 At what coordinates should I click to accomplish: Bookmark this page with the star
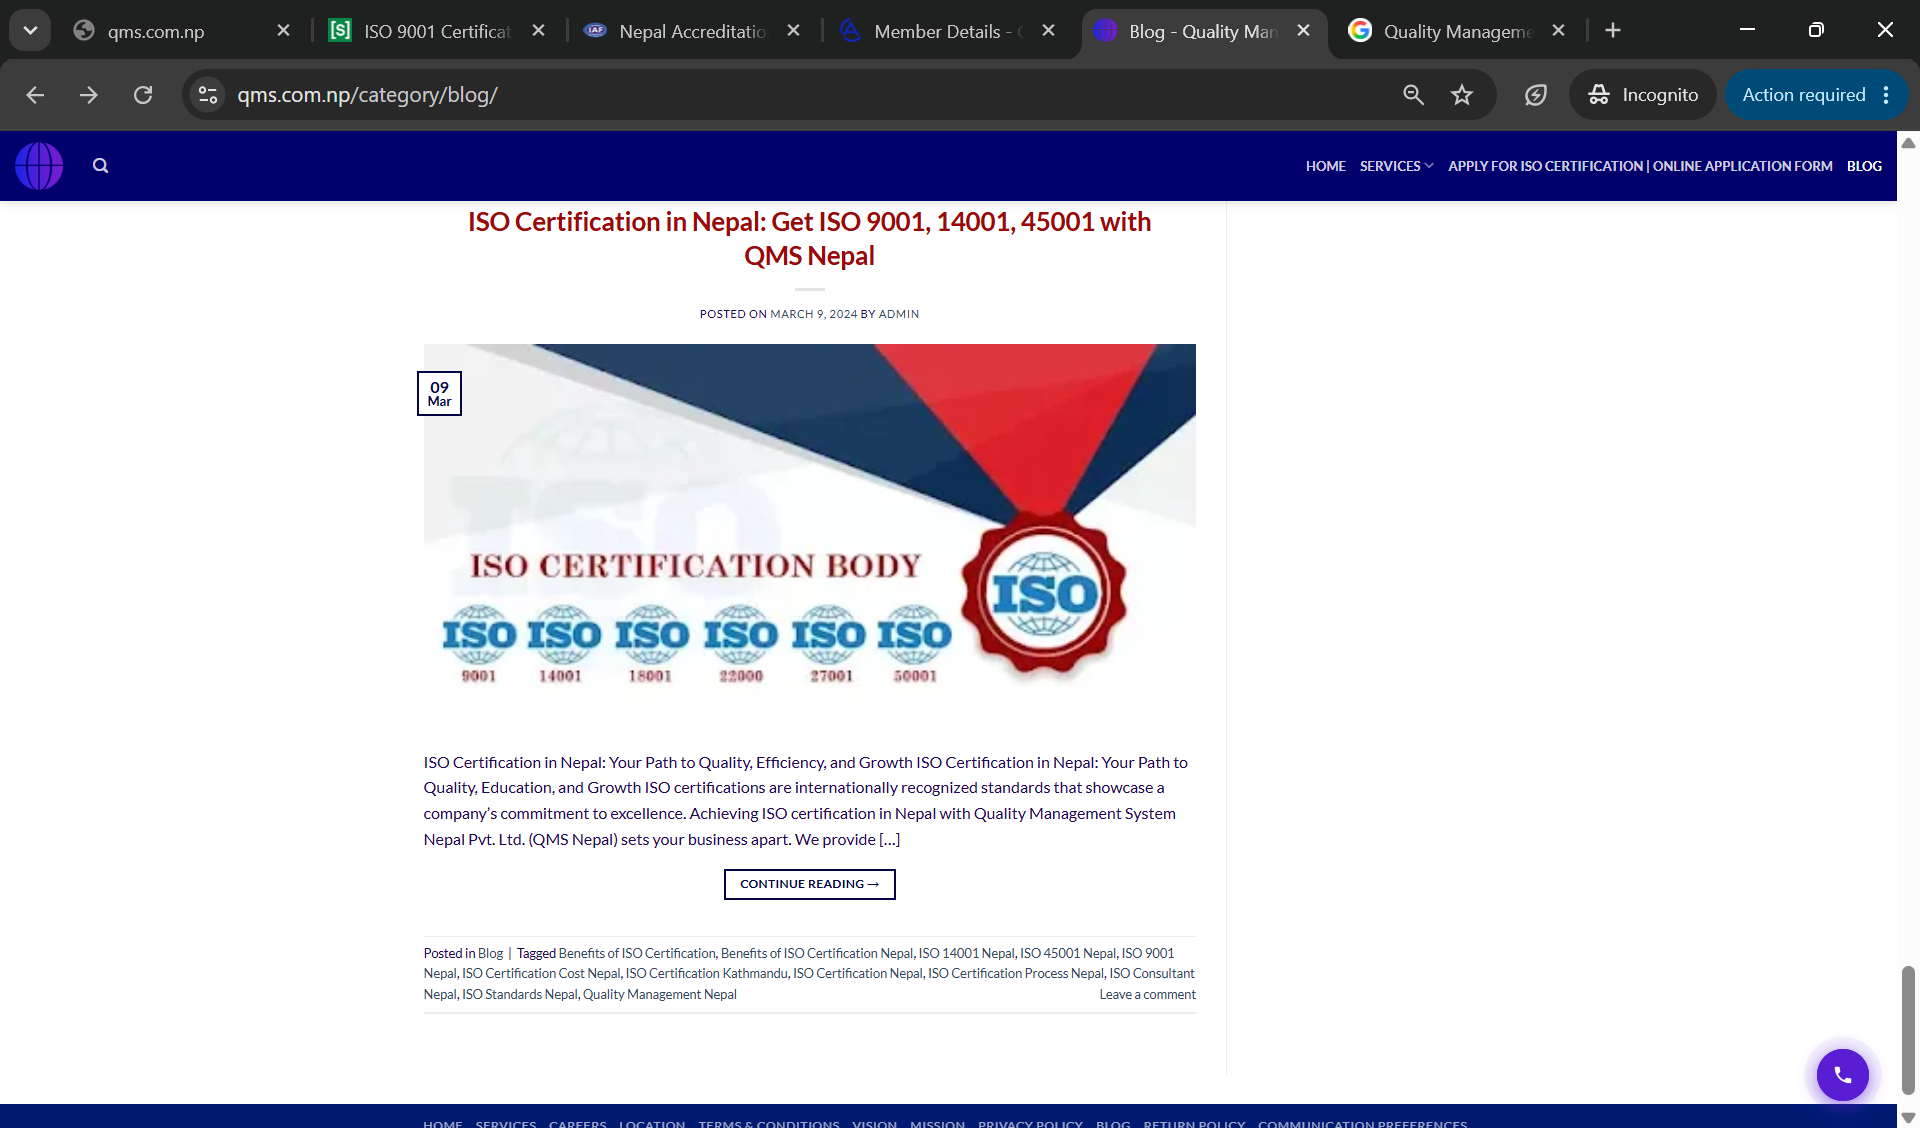[x=1462, y=95]
